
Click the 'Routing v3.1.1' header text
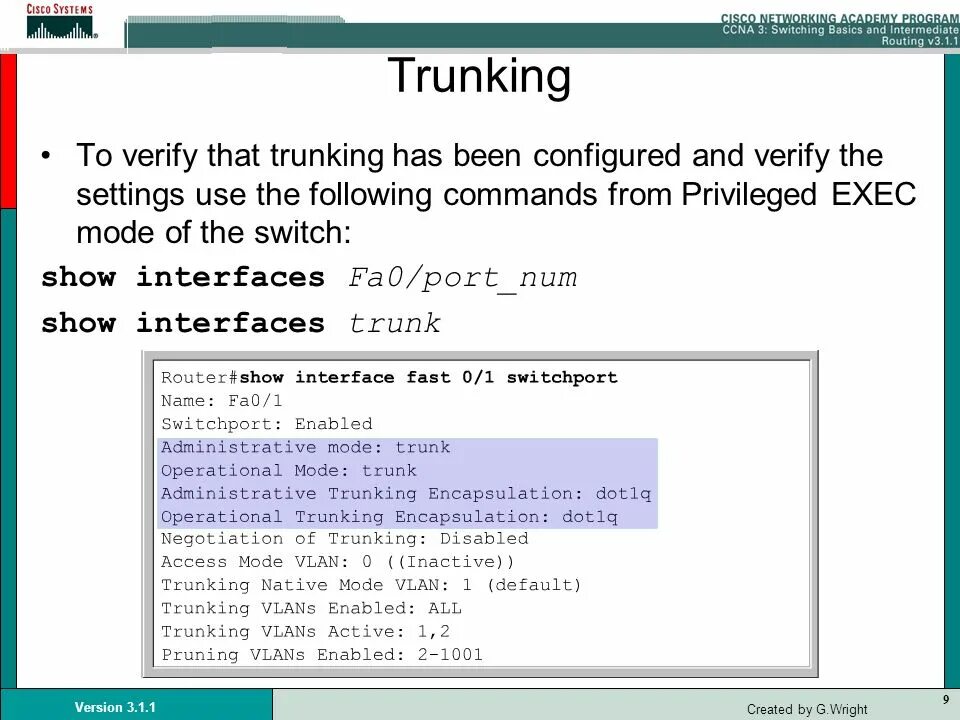pos(920,41)
